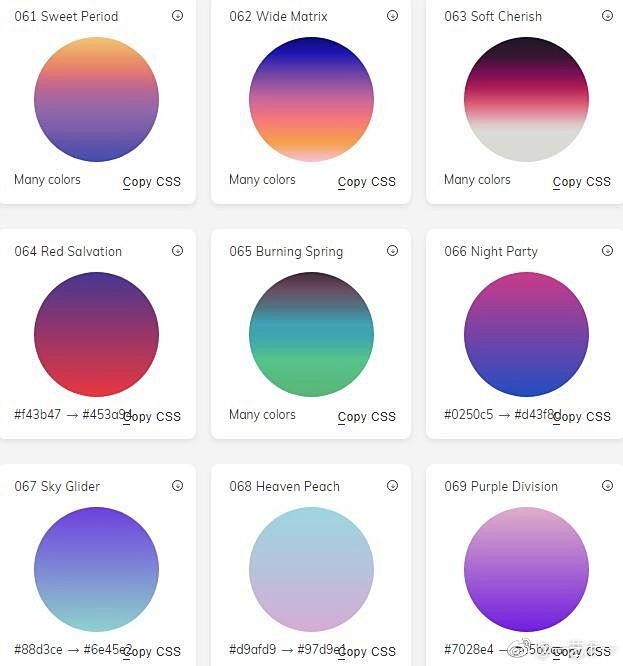623x666 pixels.
Task: Open the 069 Purple Division title
Action: point(501,487)
